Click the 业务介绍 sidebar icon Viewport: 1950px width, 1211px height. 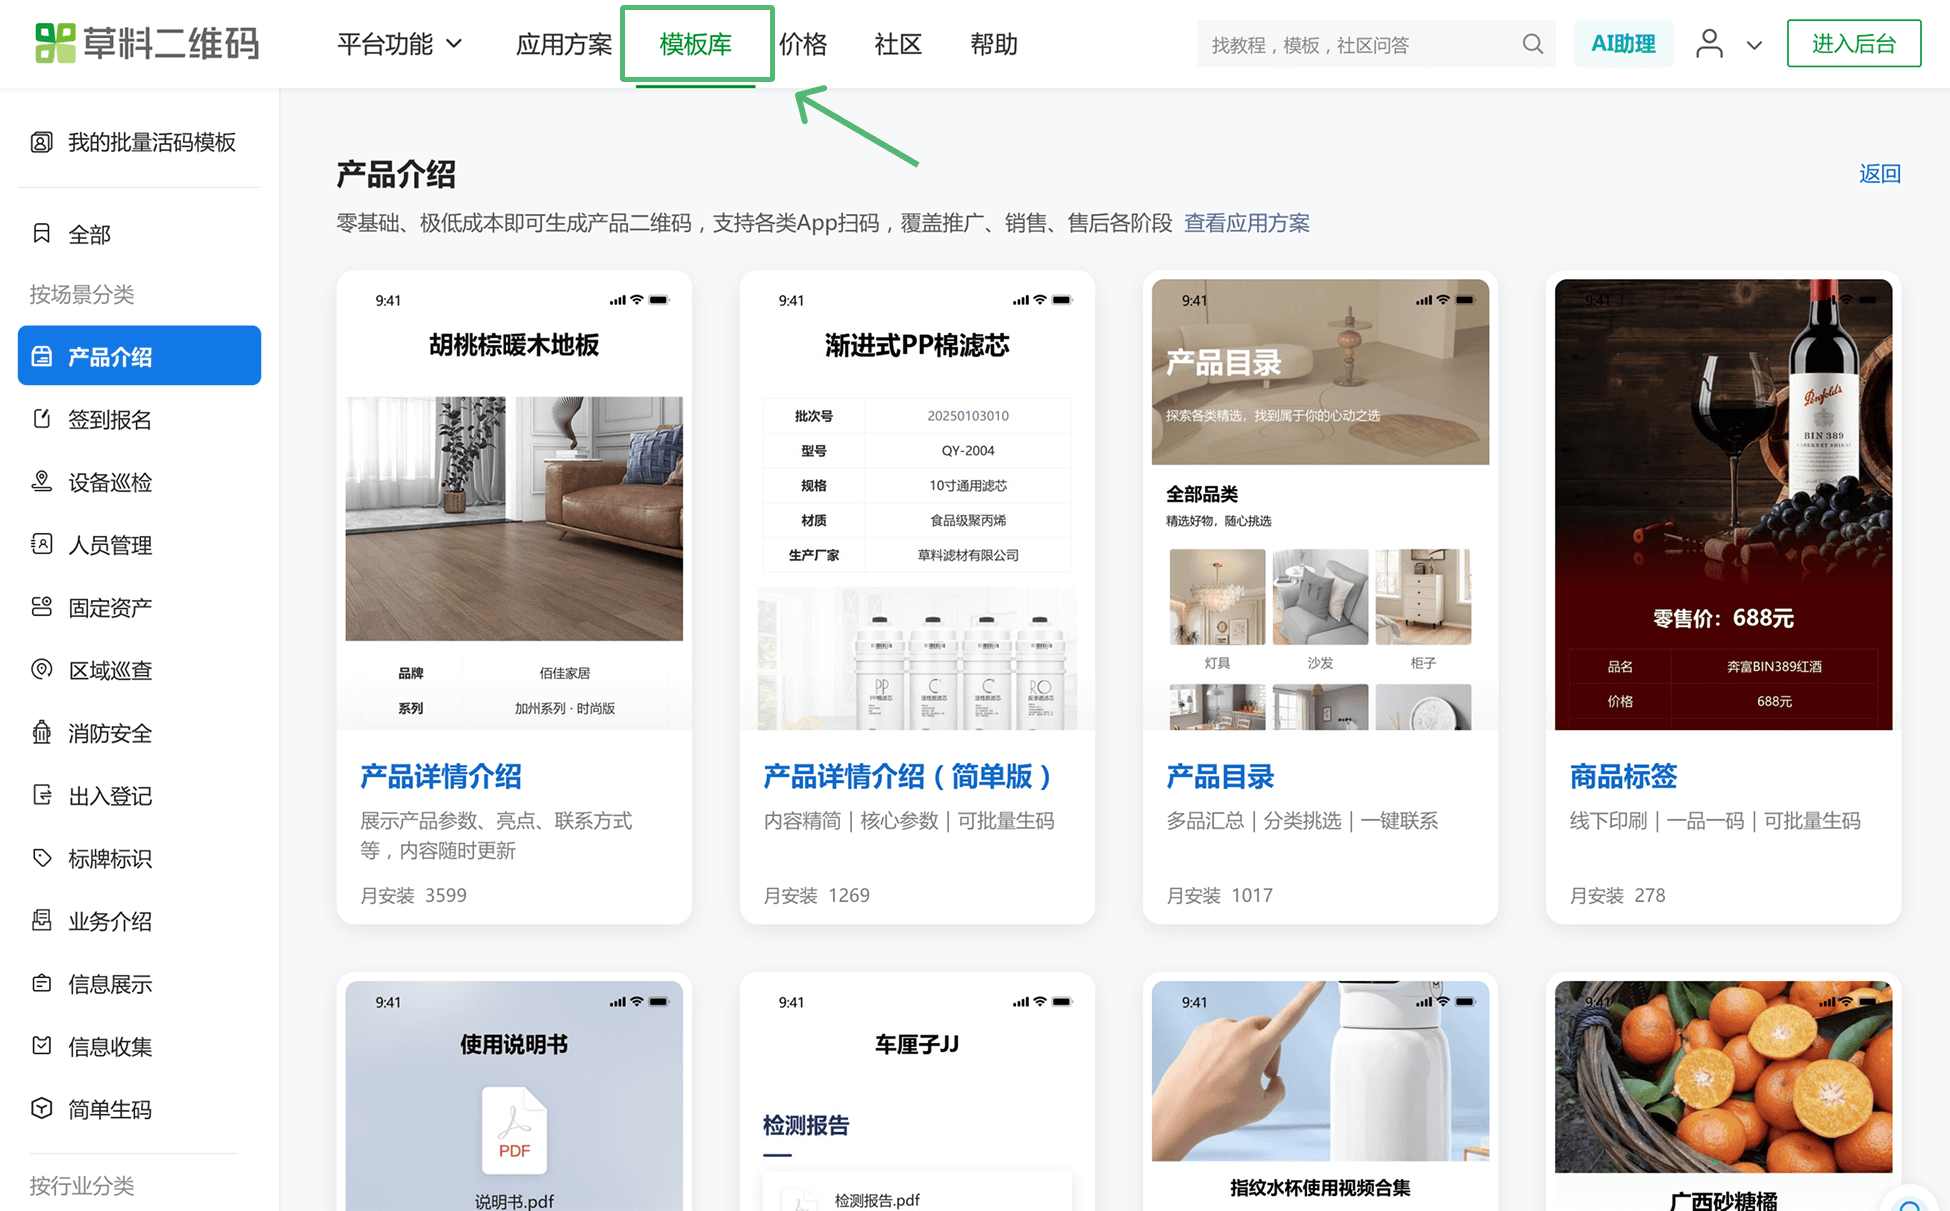point(41,920)
